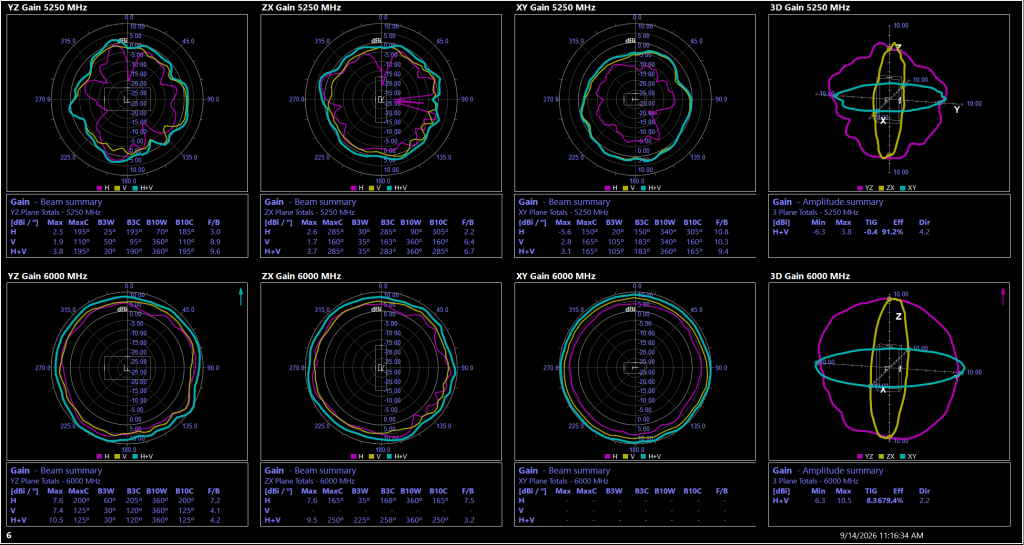
Task: Click the cyan up arrow in YZ Gain 6000 MHz chart
Action: coord(241,296)
